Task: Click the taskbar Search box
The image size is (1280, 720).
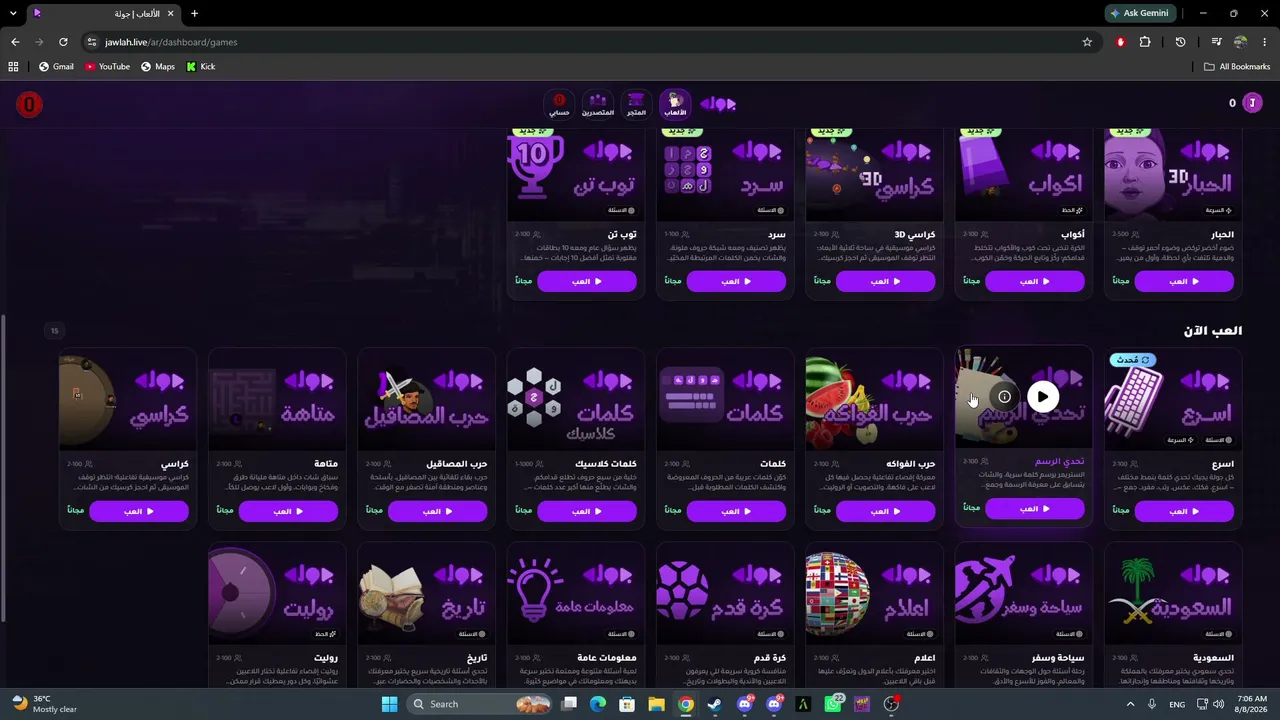Action: click(481, 704)
